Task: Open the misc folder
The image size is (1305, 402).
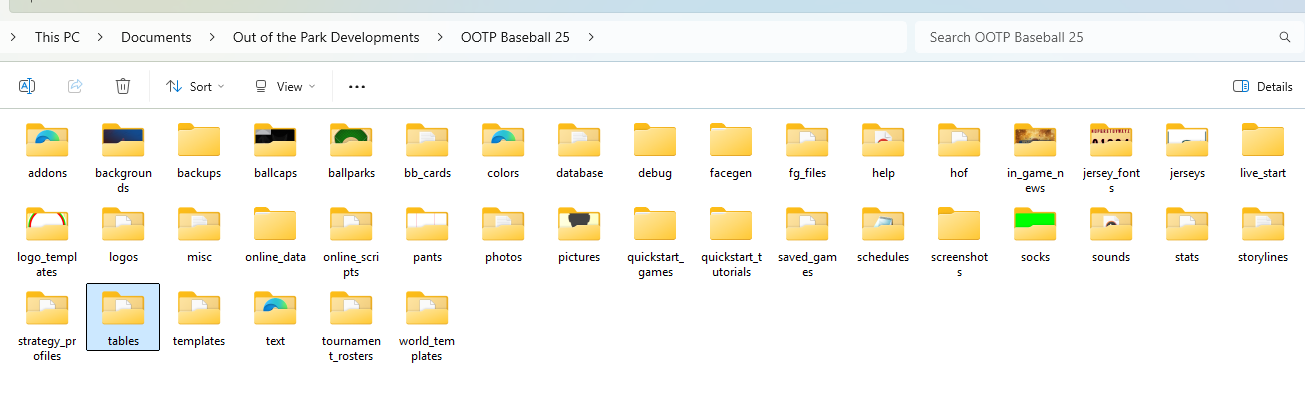Action: coord(199,235)
